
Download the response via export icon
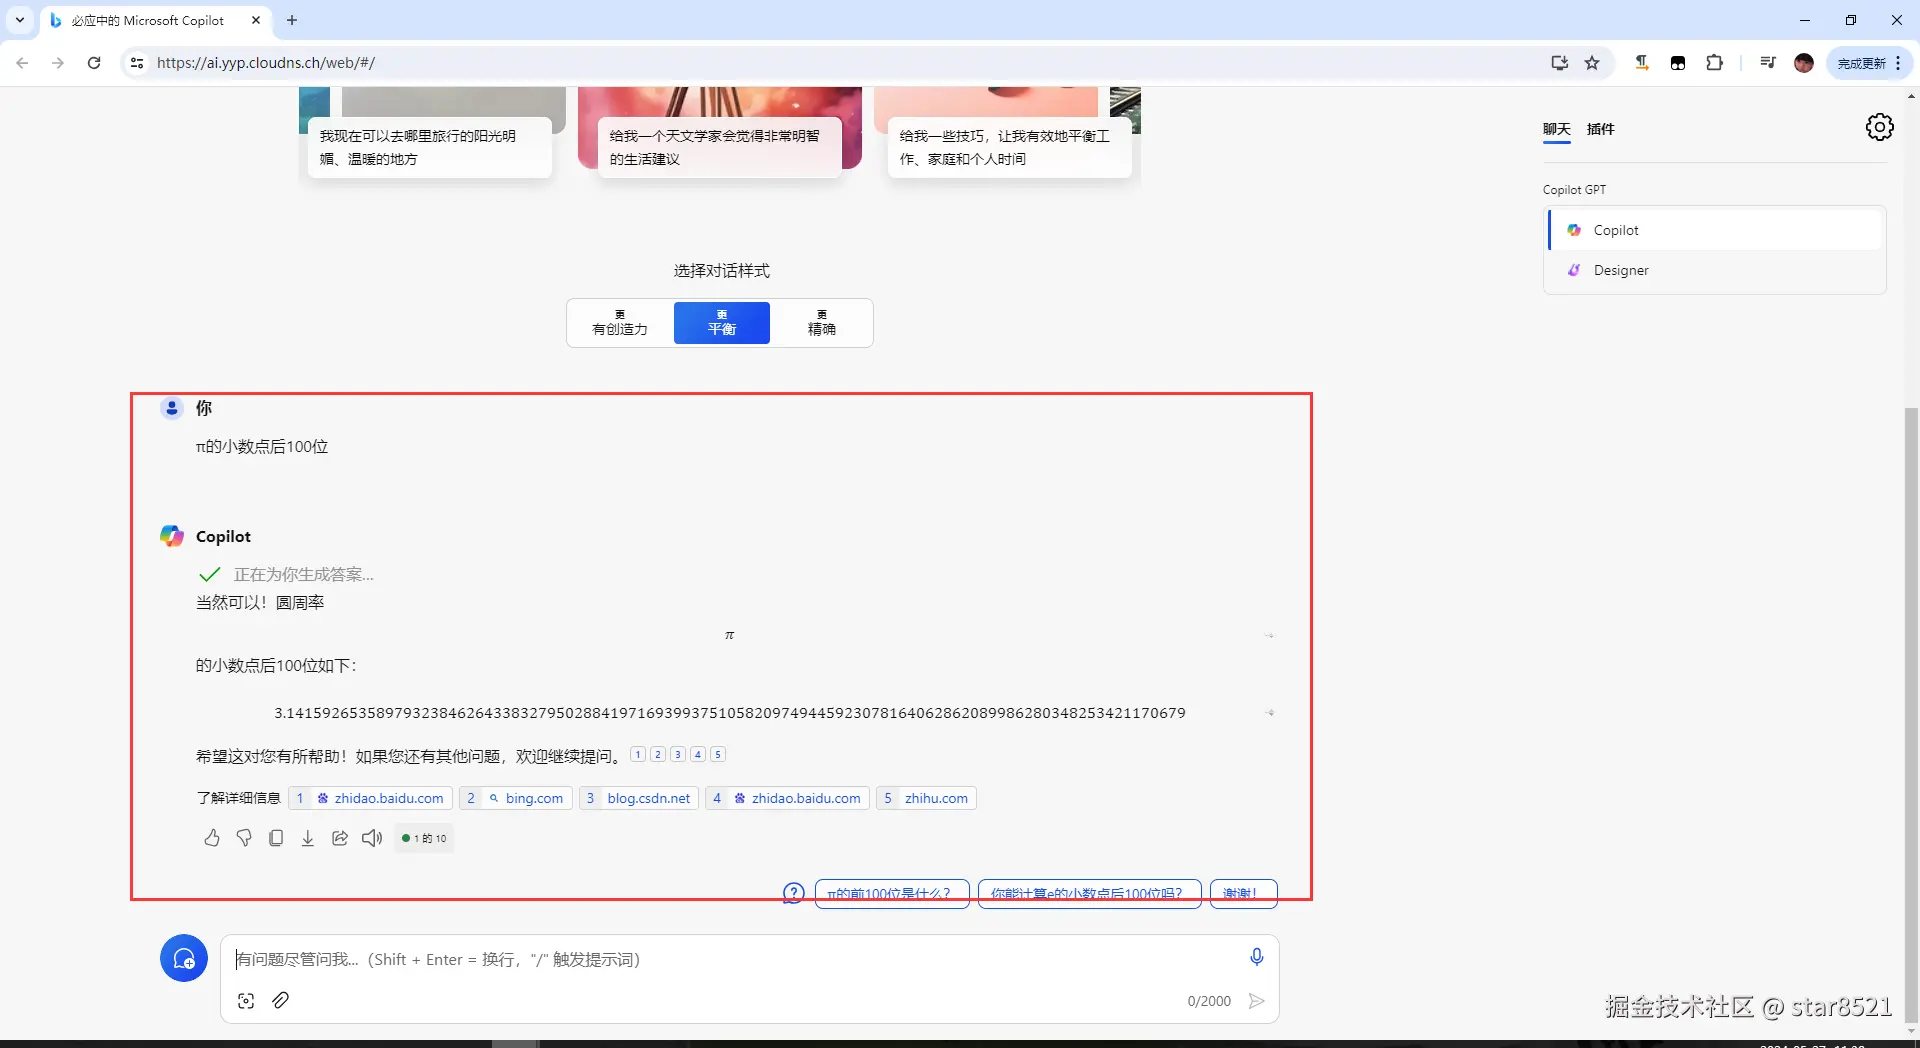[x=308, y=838]
